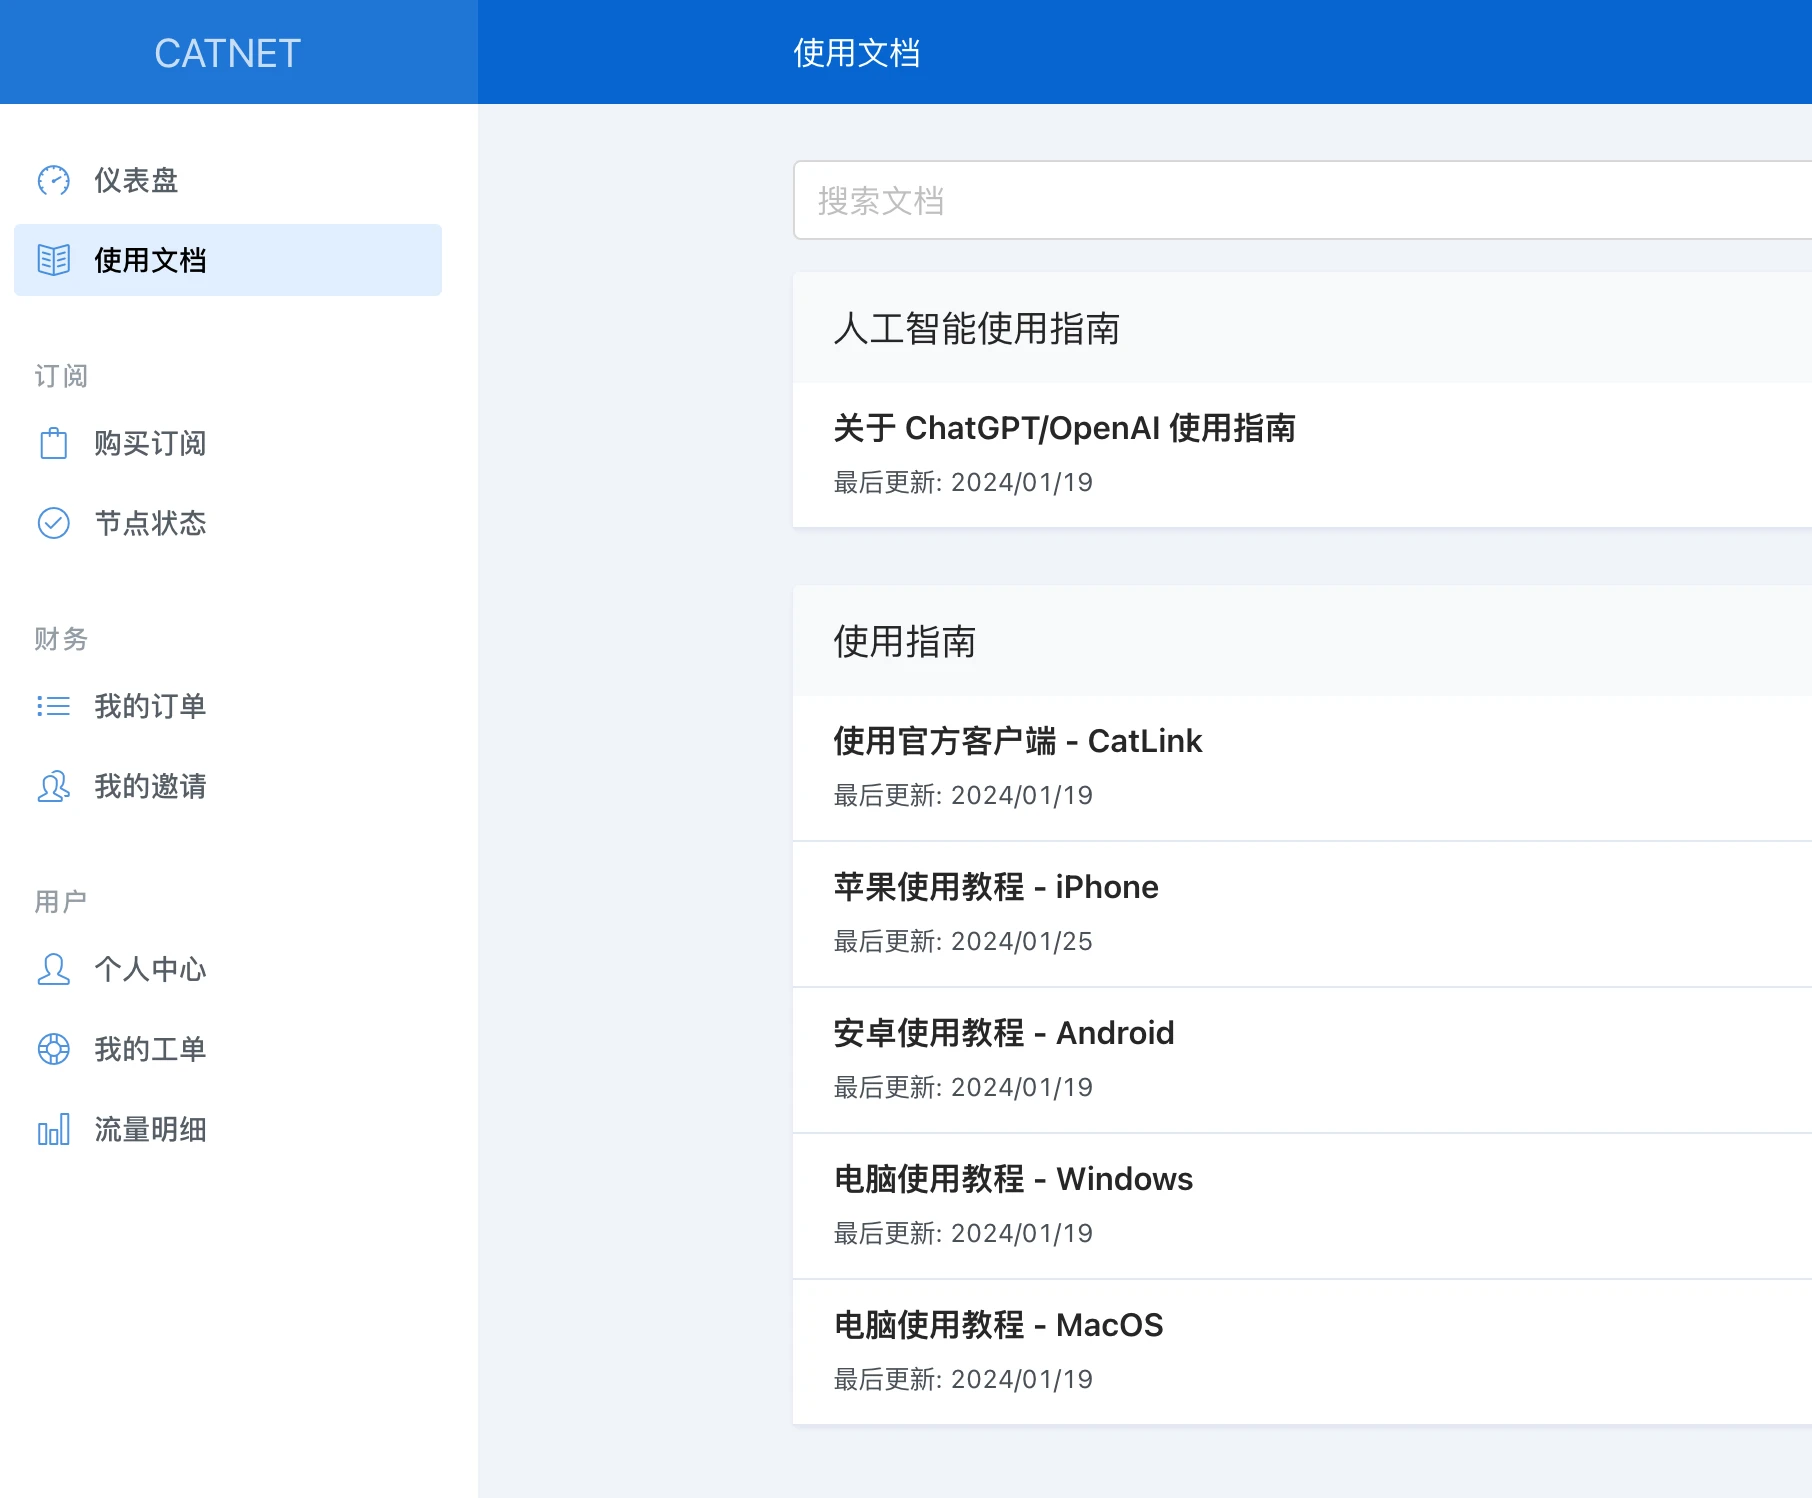Screen dimensions: 1812x1498
Task: Click the 我的工单 globe icon
Action: [x=53, y=1049]
